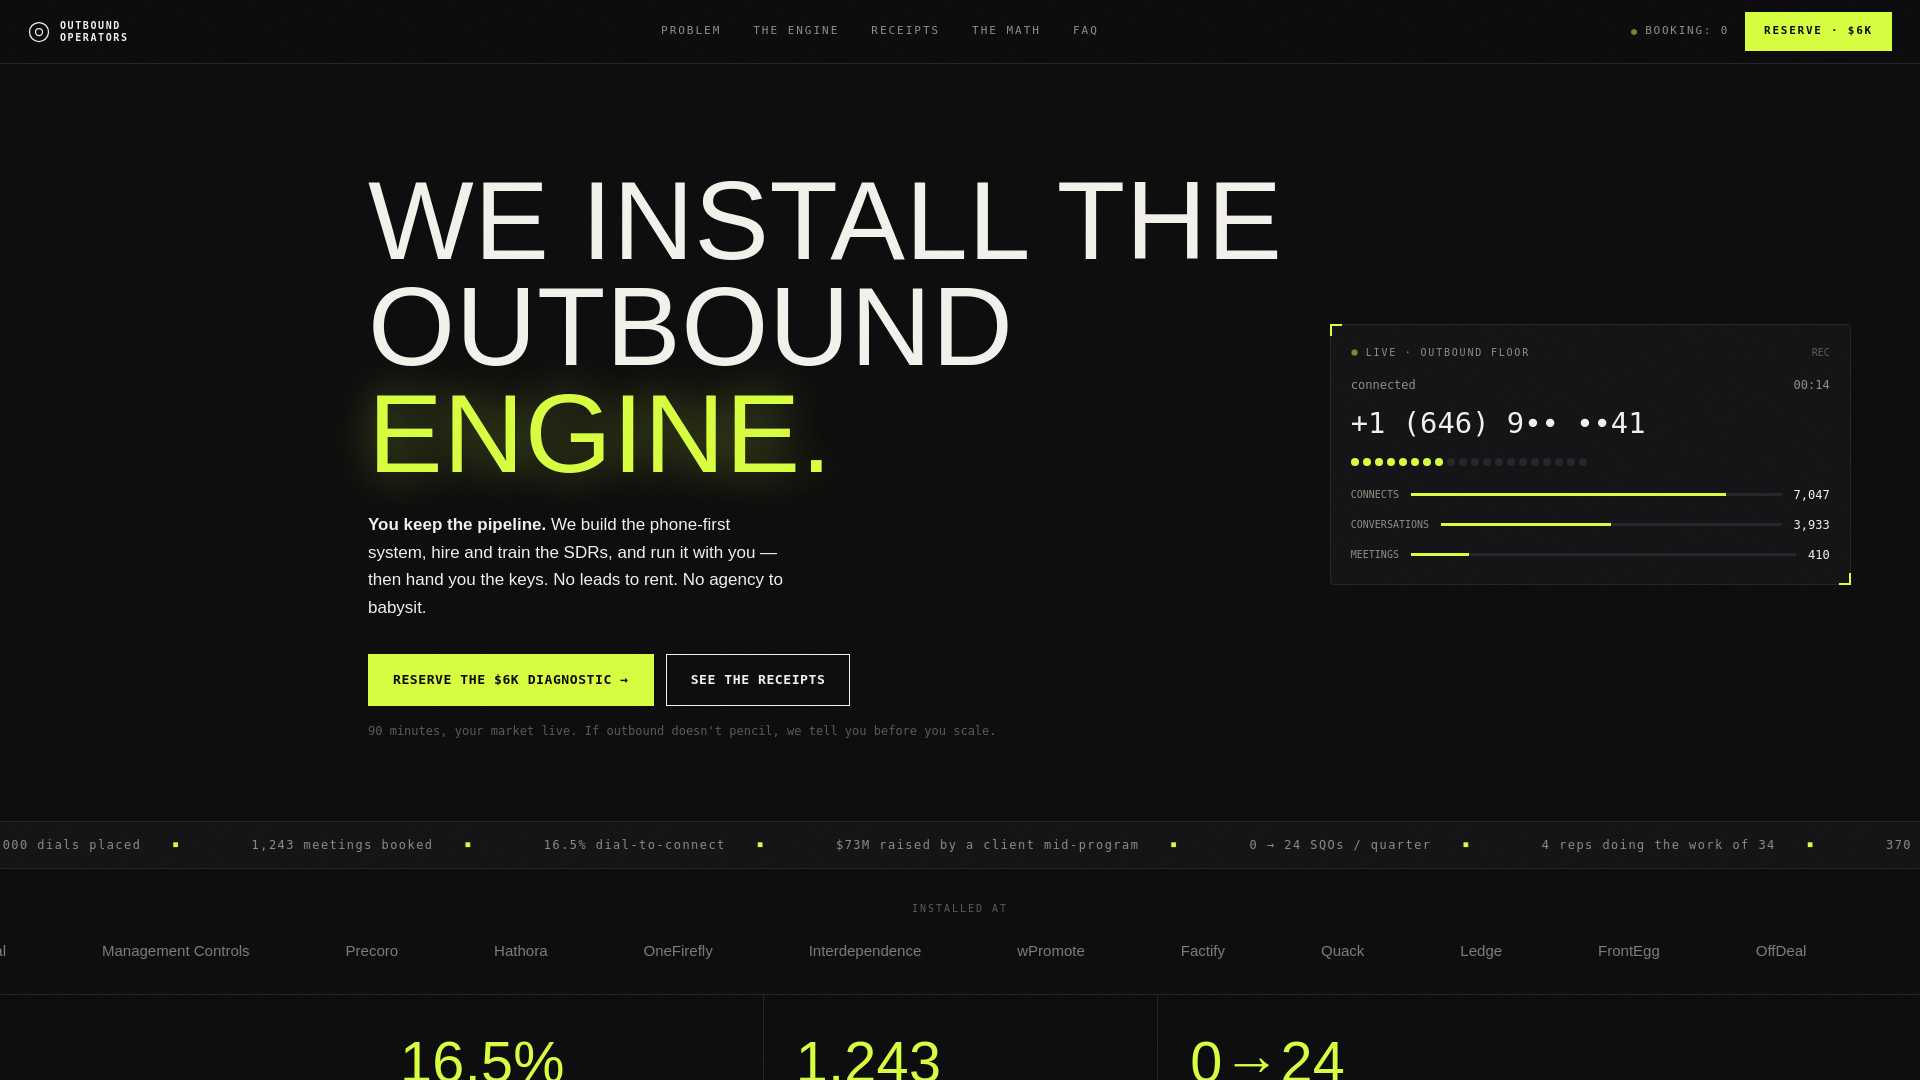This screenshot has height=1080, width=1920.
Task: Click '$73M raised by a client mid-program'
Action: click(x=987, y=845)
